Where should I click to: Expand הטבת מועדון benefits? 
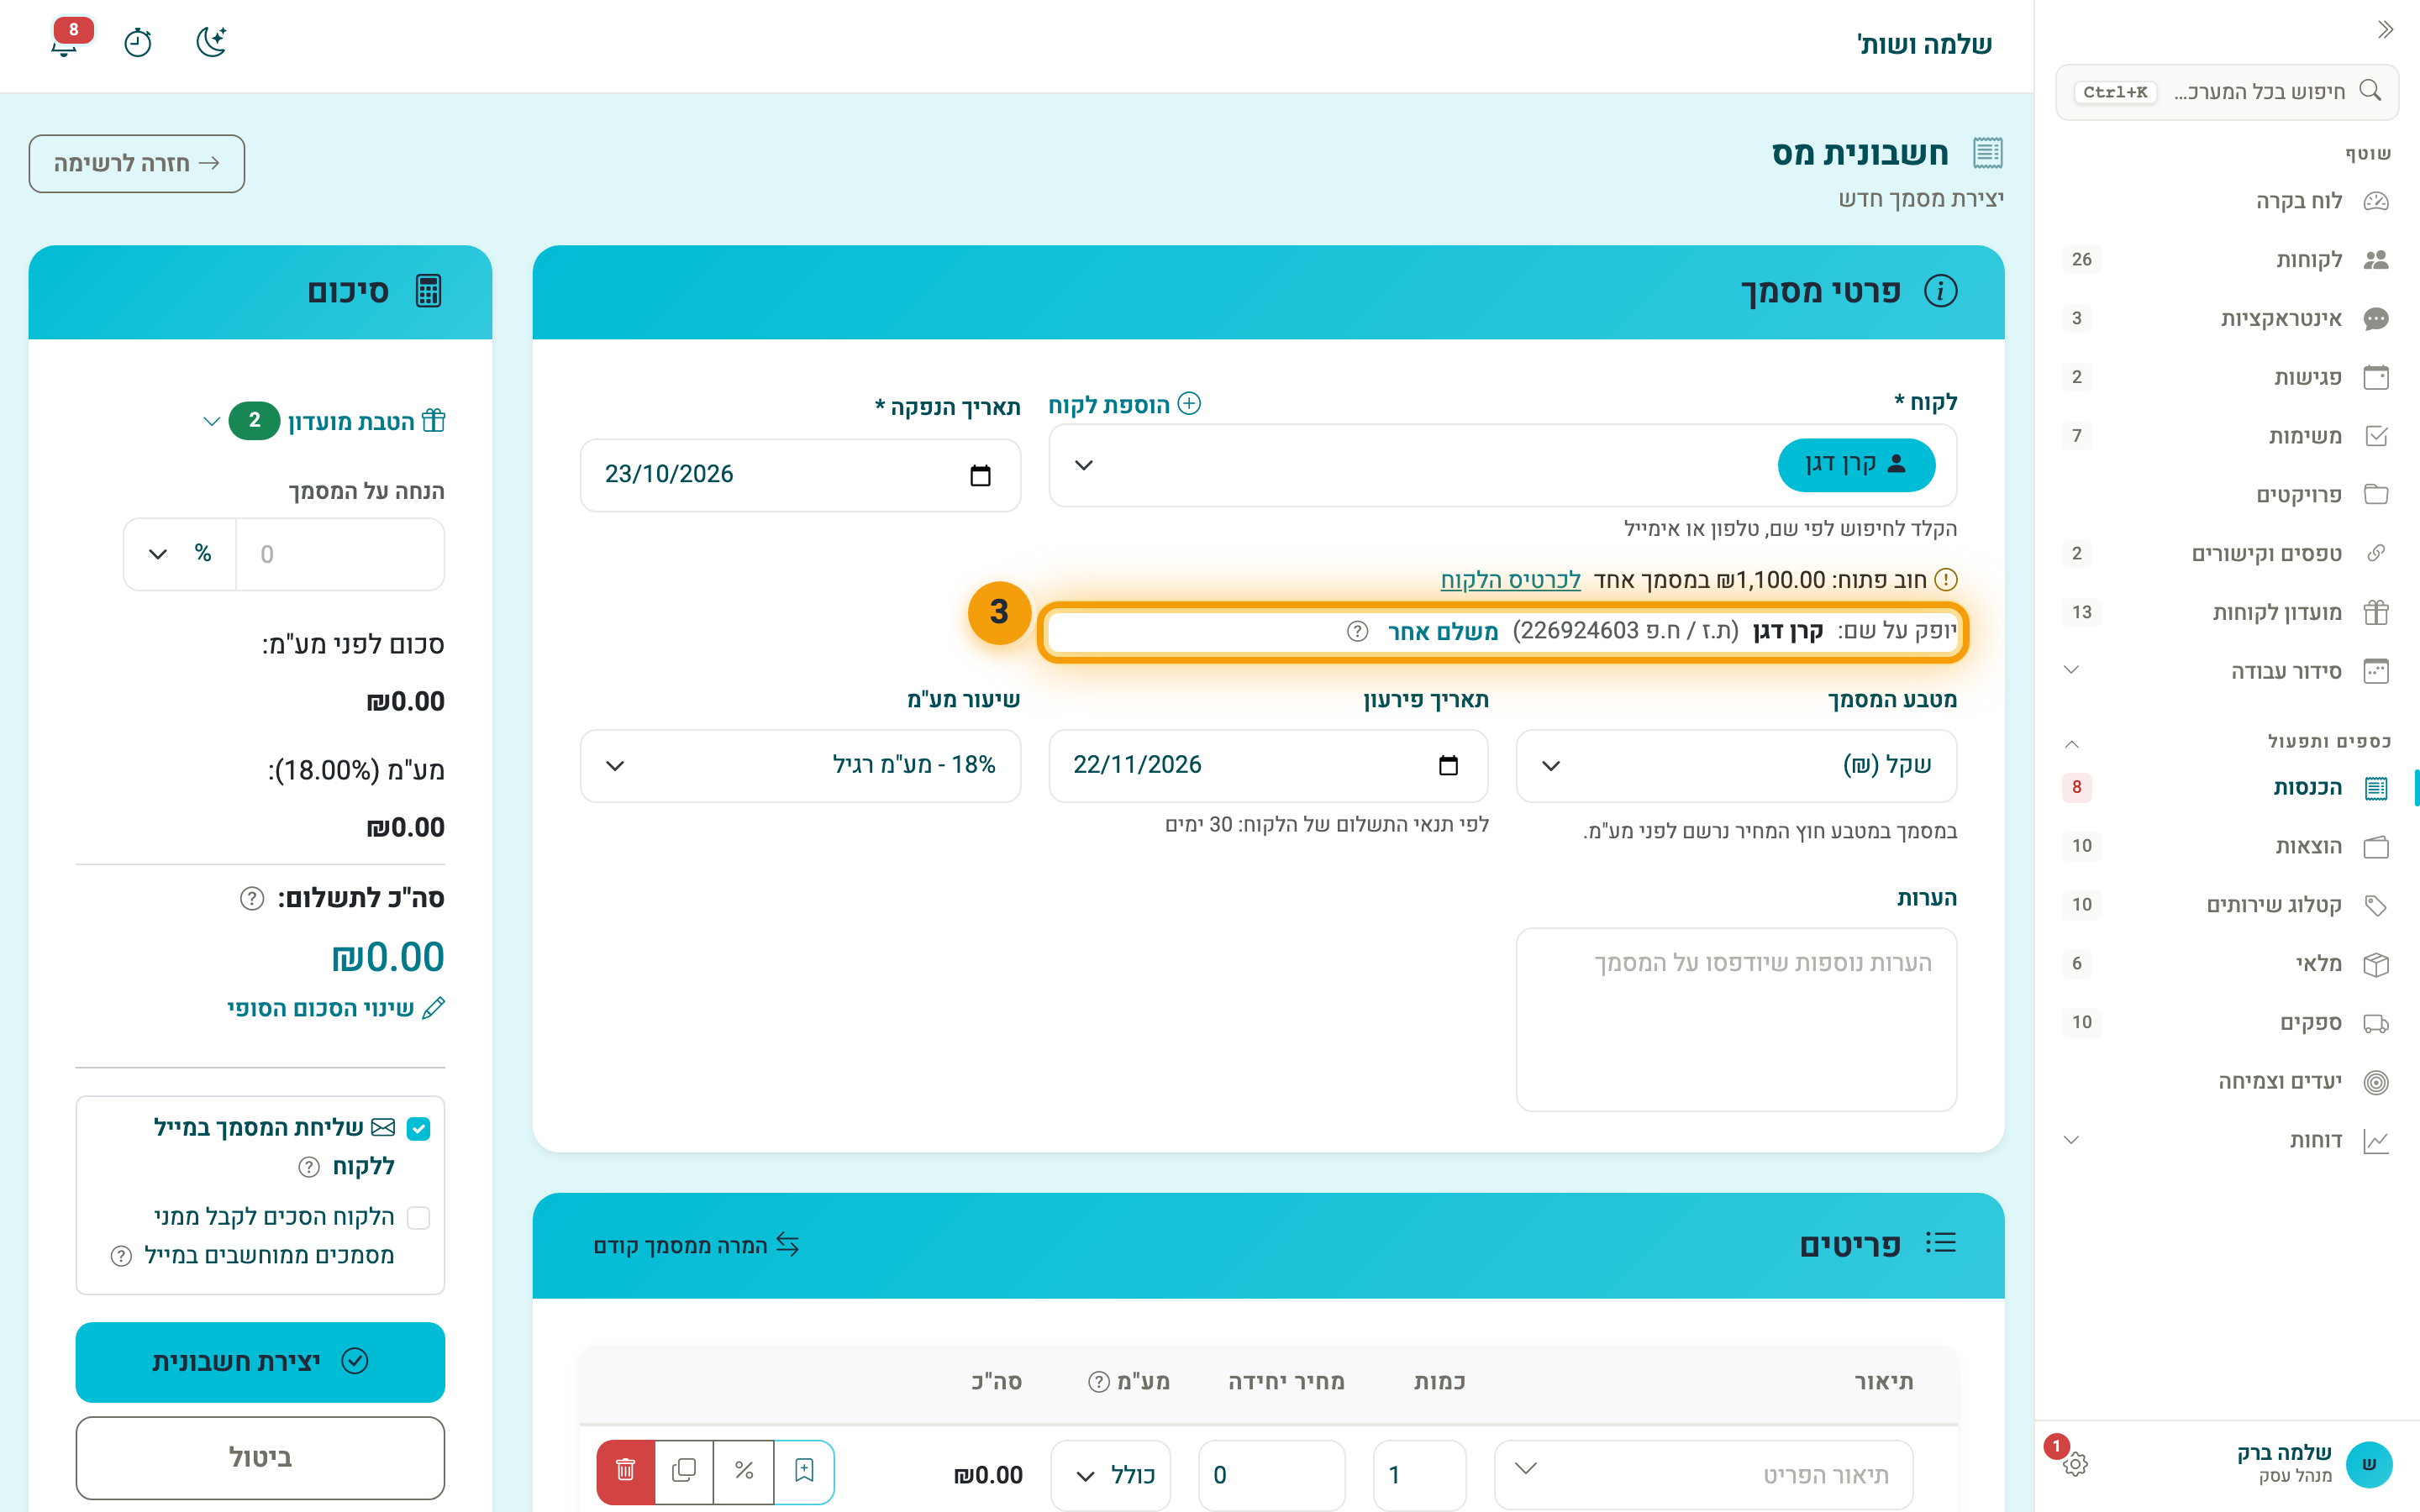pyautogui.click(x=324, y=421)
